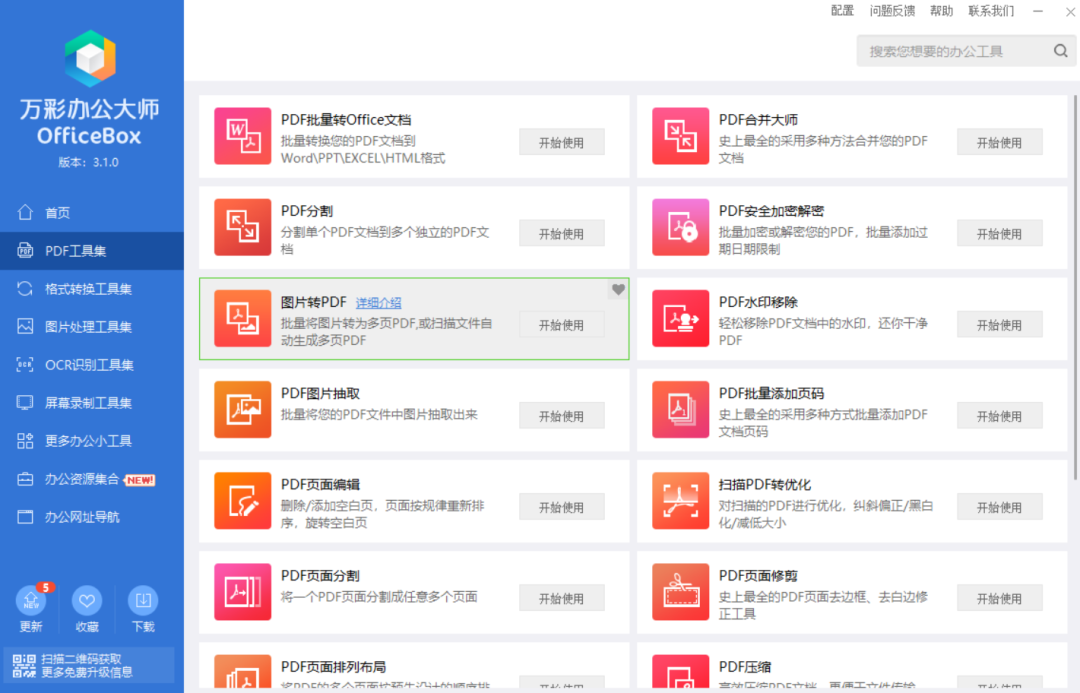The image size is (1080, 693).
Task: Start PDF批量转Office文档 with 开始使用
Action: (x=561, y=143)
